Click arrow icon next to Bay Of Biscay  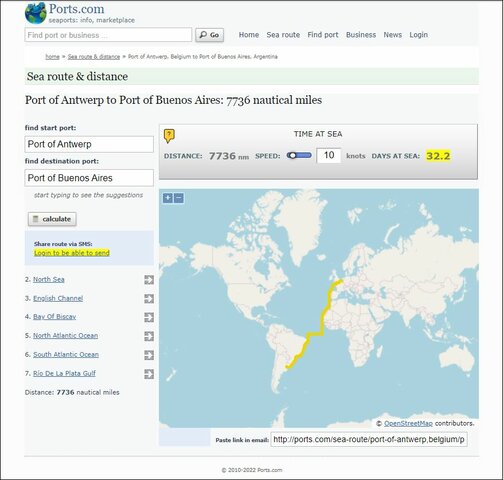coord(149,317)
